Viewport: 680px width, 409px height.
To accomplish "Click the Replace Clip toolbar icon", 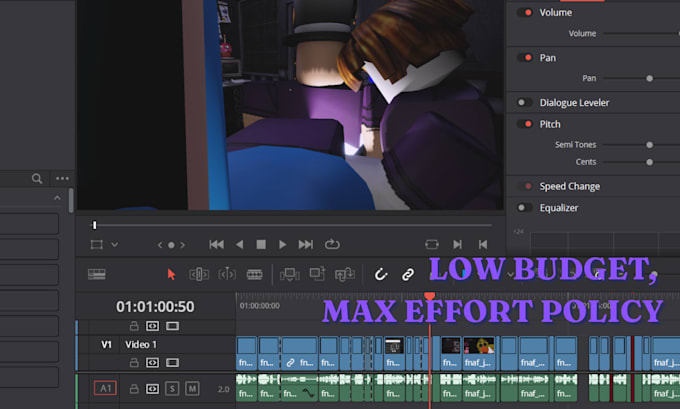I will [x=345, y=274].
